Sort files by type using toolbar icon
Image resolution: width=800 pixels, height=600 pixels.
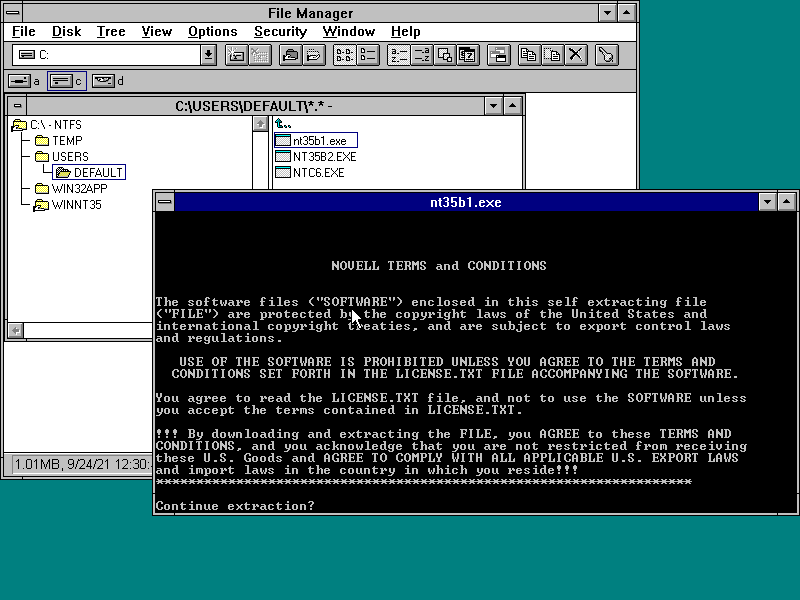[421, 55]
